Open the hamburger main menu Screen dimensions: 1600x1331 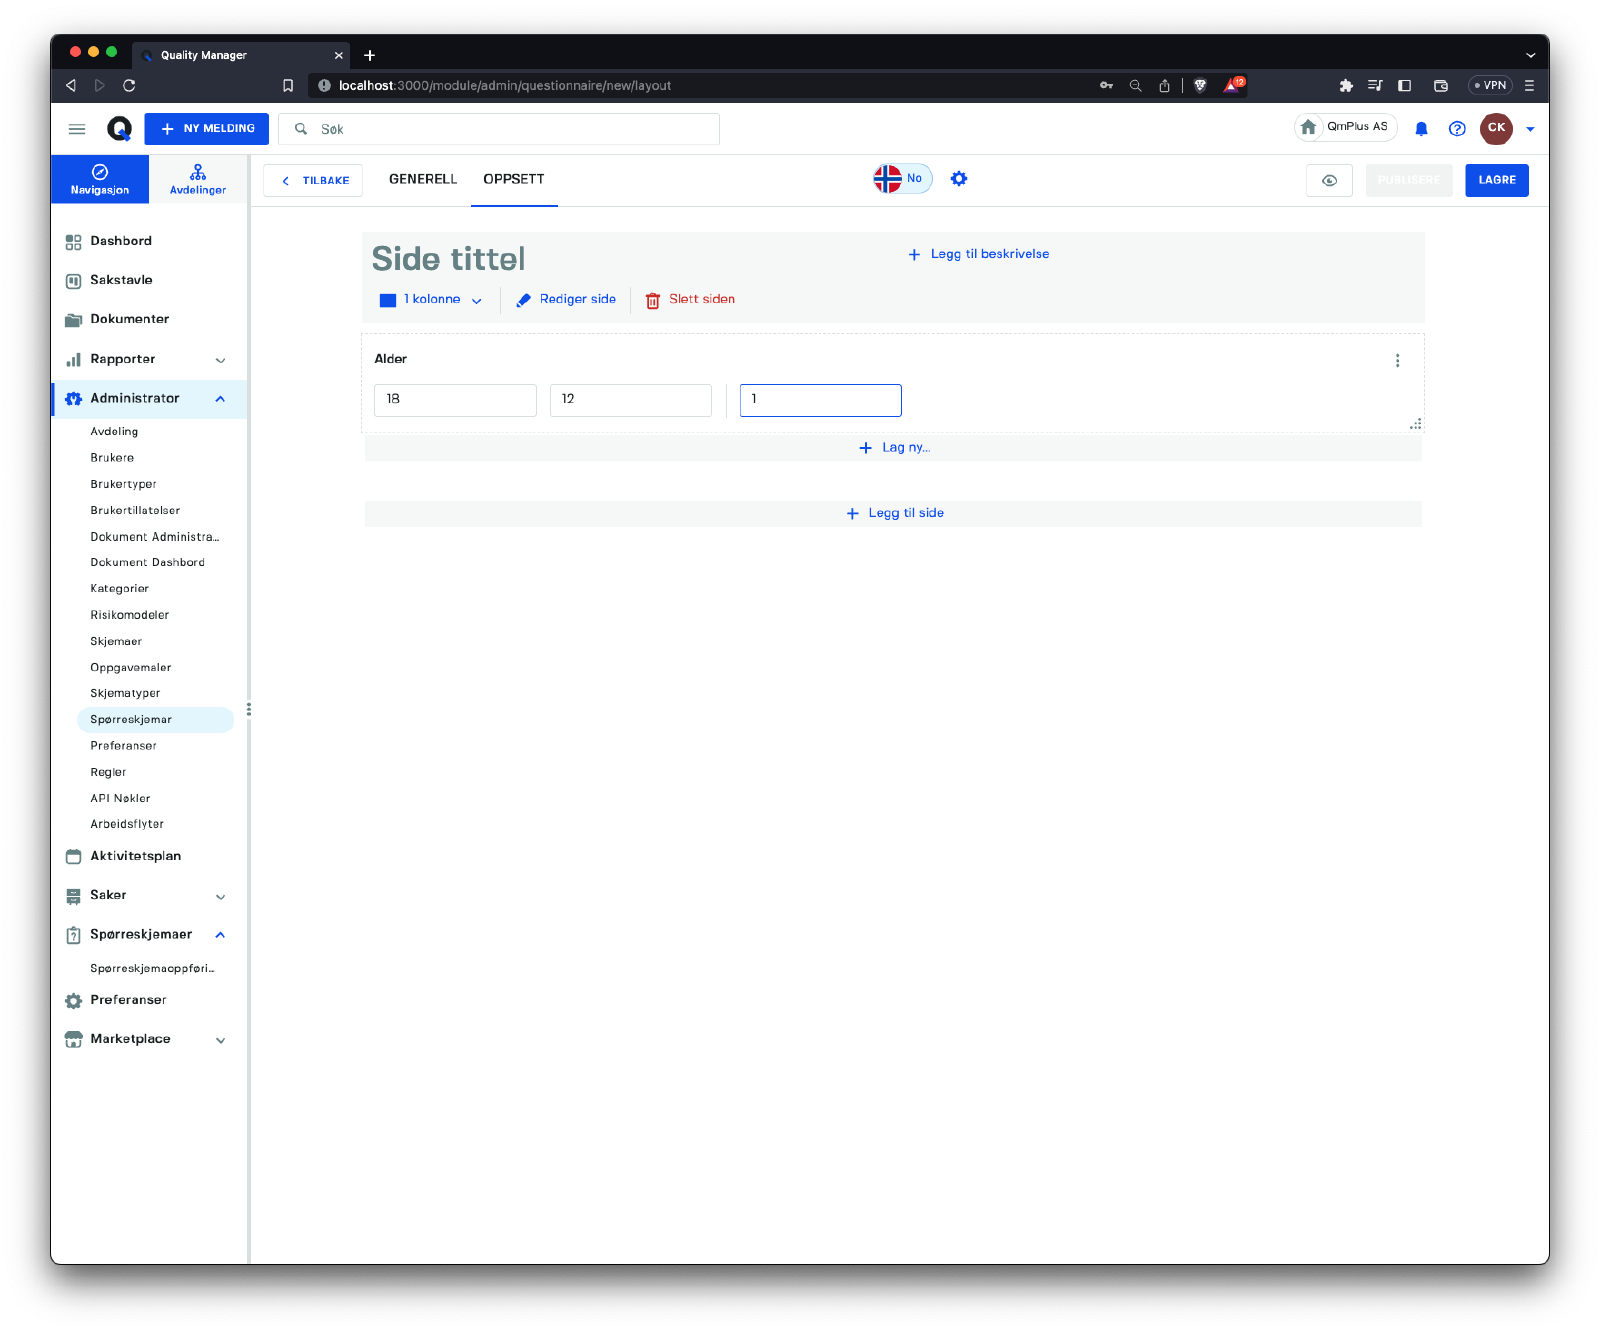pos(77,129)
